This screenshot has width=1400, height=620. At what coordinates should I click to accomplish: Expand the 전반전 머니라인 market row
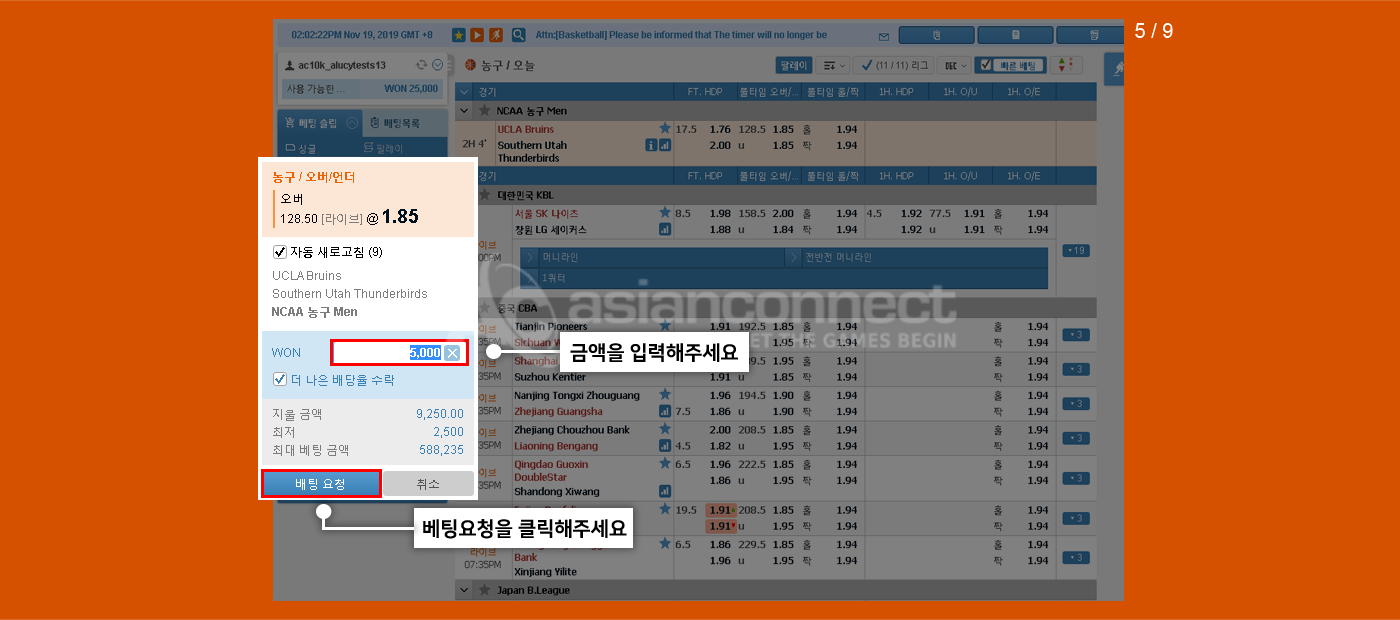click(917, 257)
